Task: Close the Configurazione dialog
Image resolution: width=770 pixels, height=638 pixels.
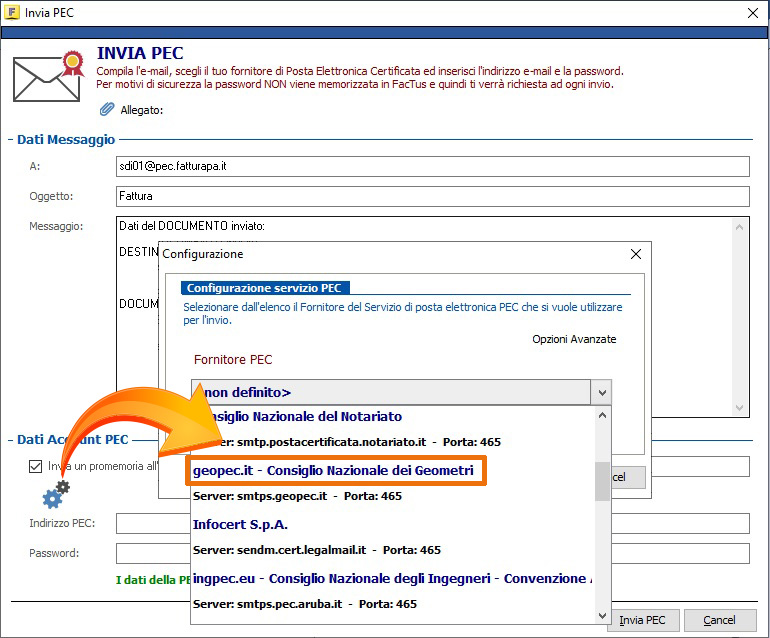Action: tap(635, 254)
